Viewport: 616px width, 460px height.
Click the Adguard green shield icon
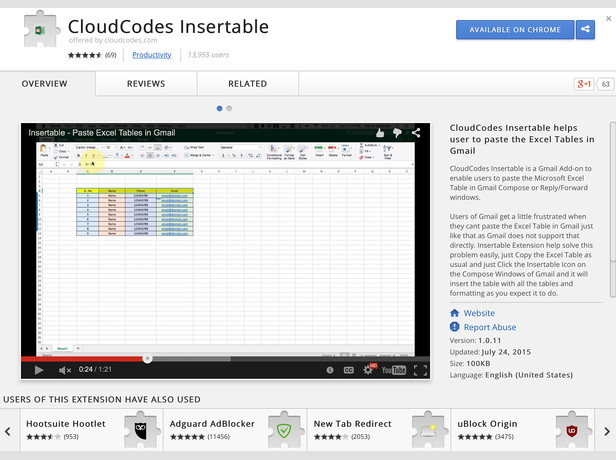(284, 431)
